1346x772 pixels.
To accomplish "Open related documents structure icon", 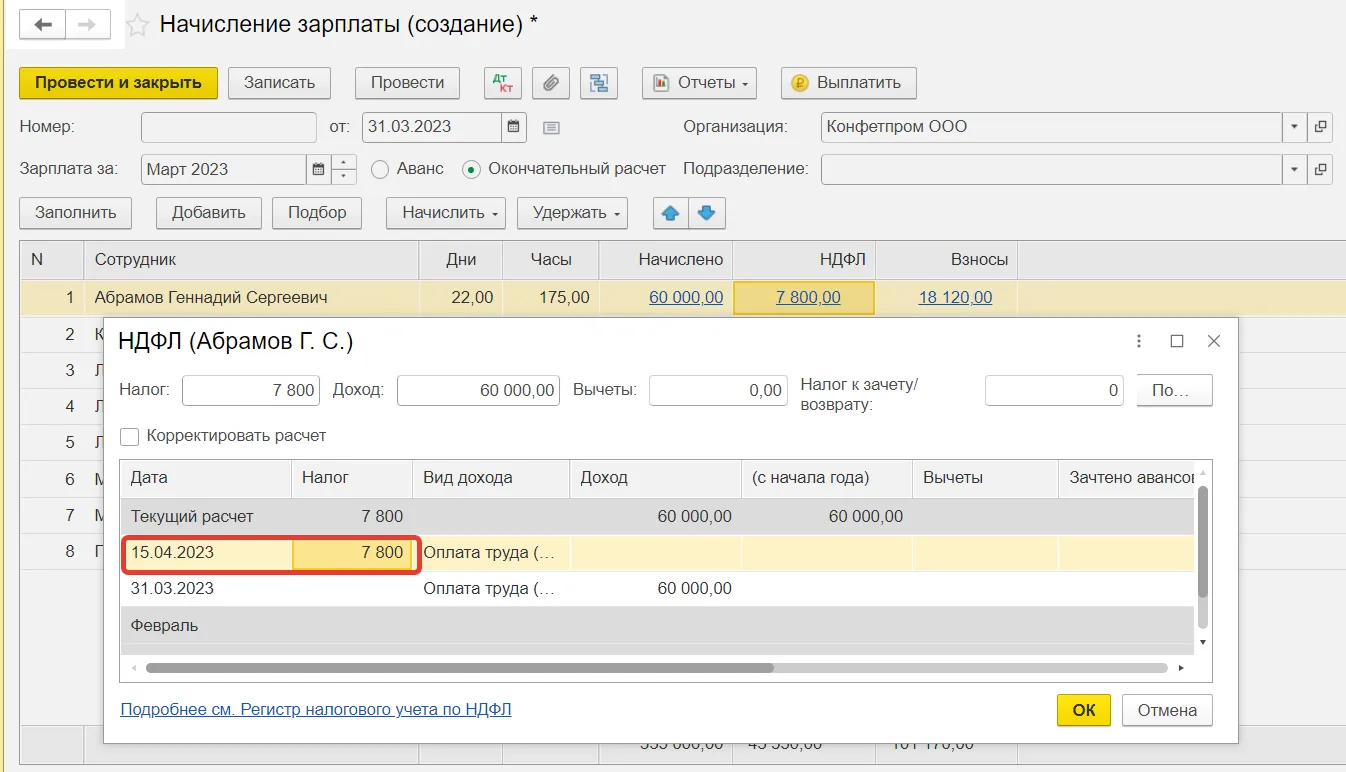I will point(598,83).
